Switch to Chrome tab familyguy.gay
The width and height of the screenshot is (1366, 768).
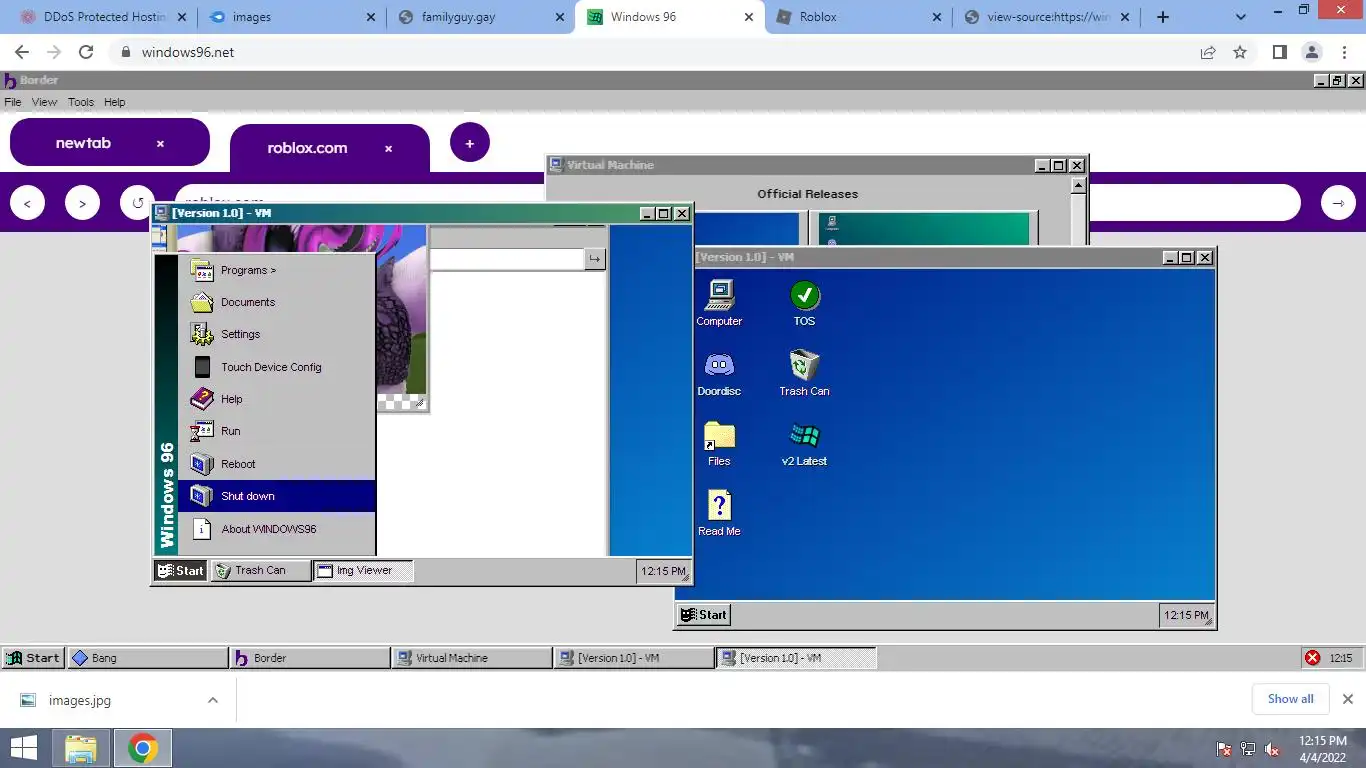(479, 17)
